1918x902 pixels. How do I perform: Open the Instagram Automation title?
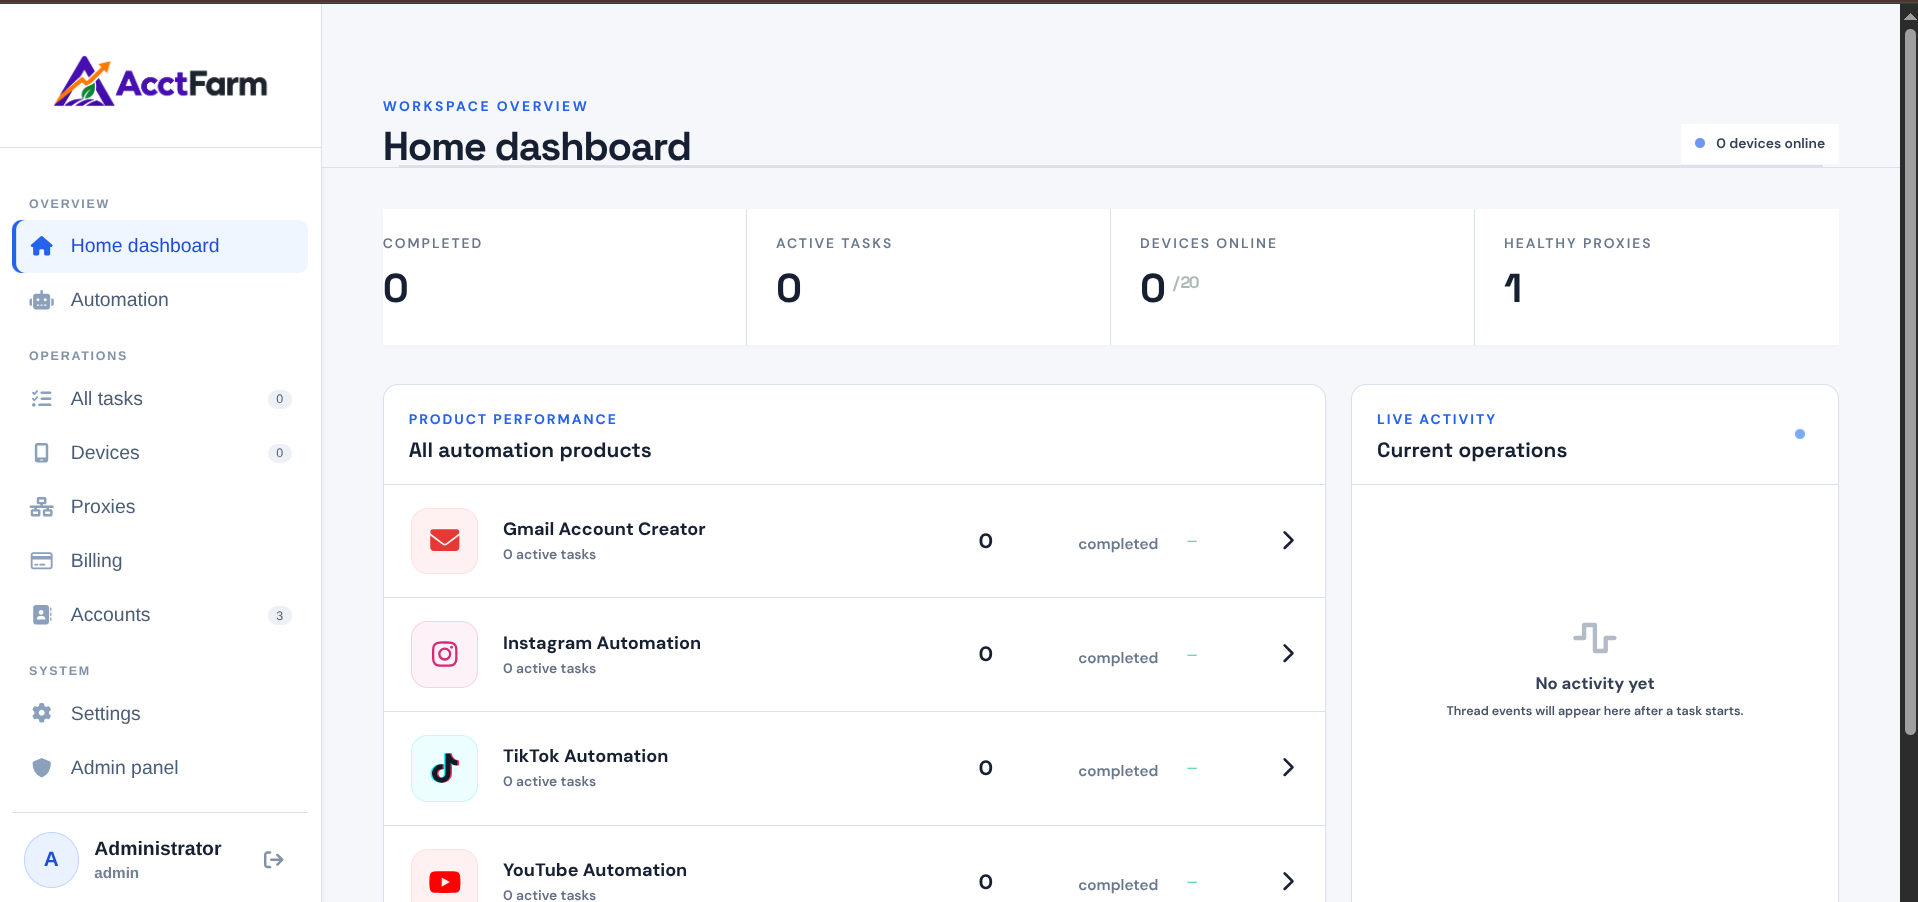[602, 643]
